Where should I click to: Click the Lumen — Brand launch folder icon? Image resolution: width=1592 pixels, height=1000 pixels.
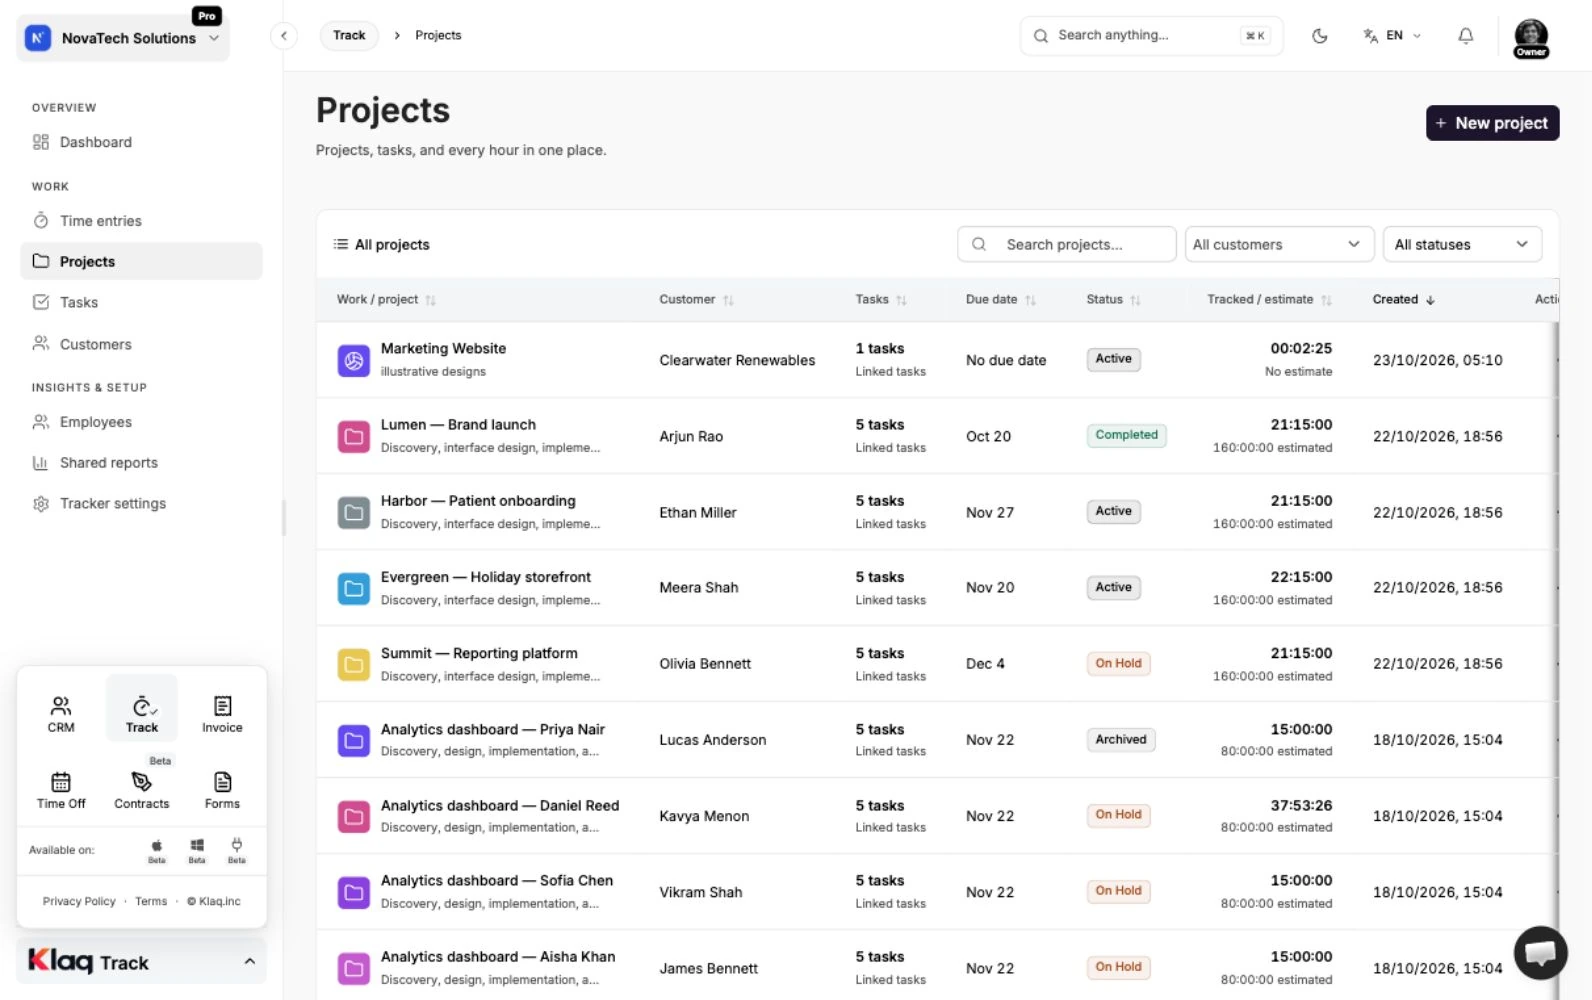click(x=354, y=437)
